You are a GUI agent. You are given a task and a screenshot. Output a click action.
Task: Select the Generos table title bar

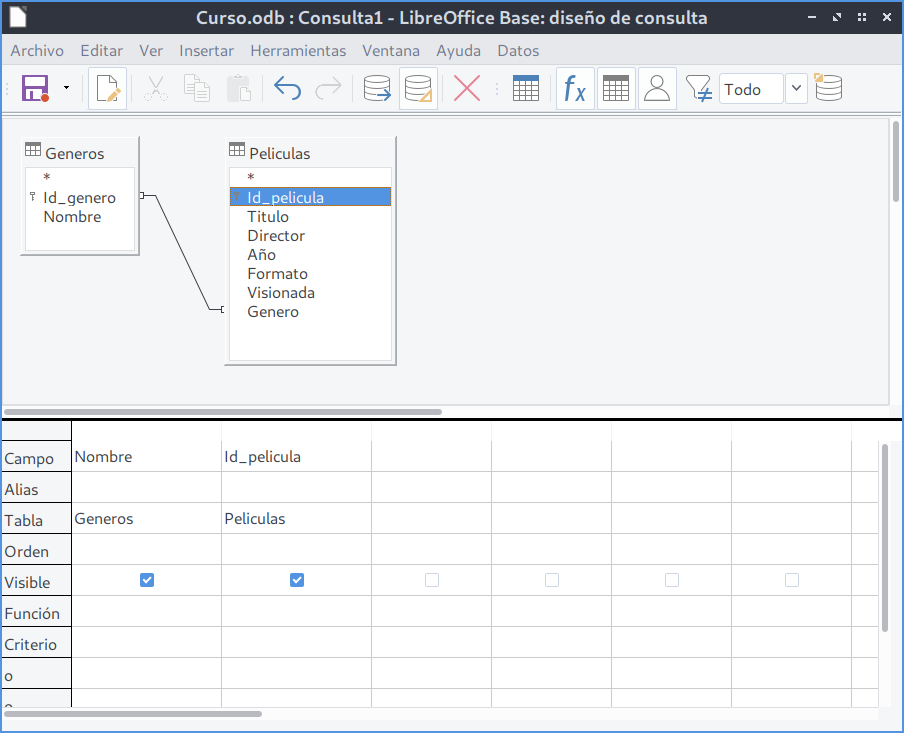(80, 153)
